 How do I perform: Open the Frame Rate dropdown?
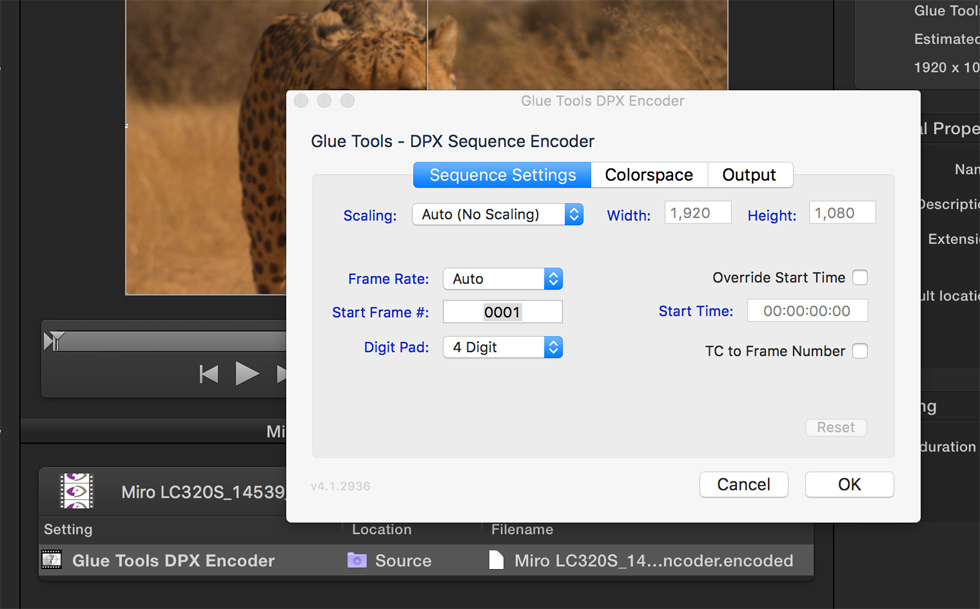click(503, 278)
